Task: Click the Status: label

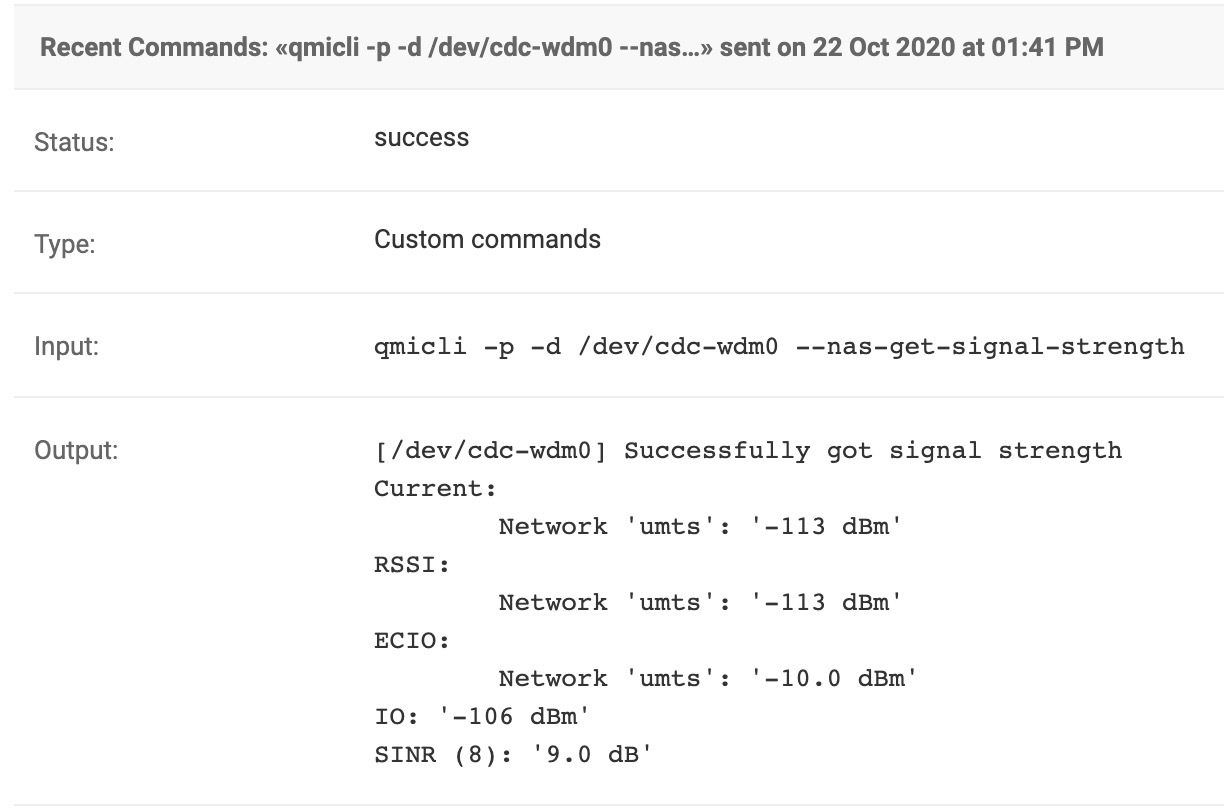Action: [x=74, y=142]
